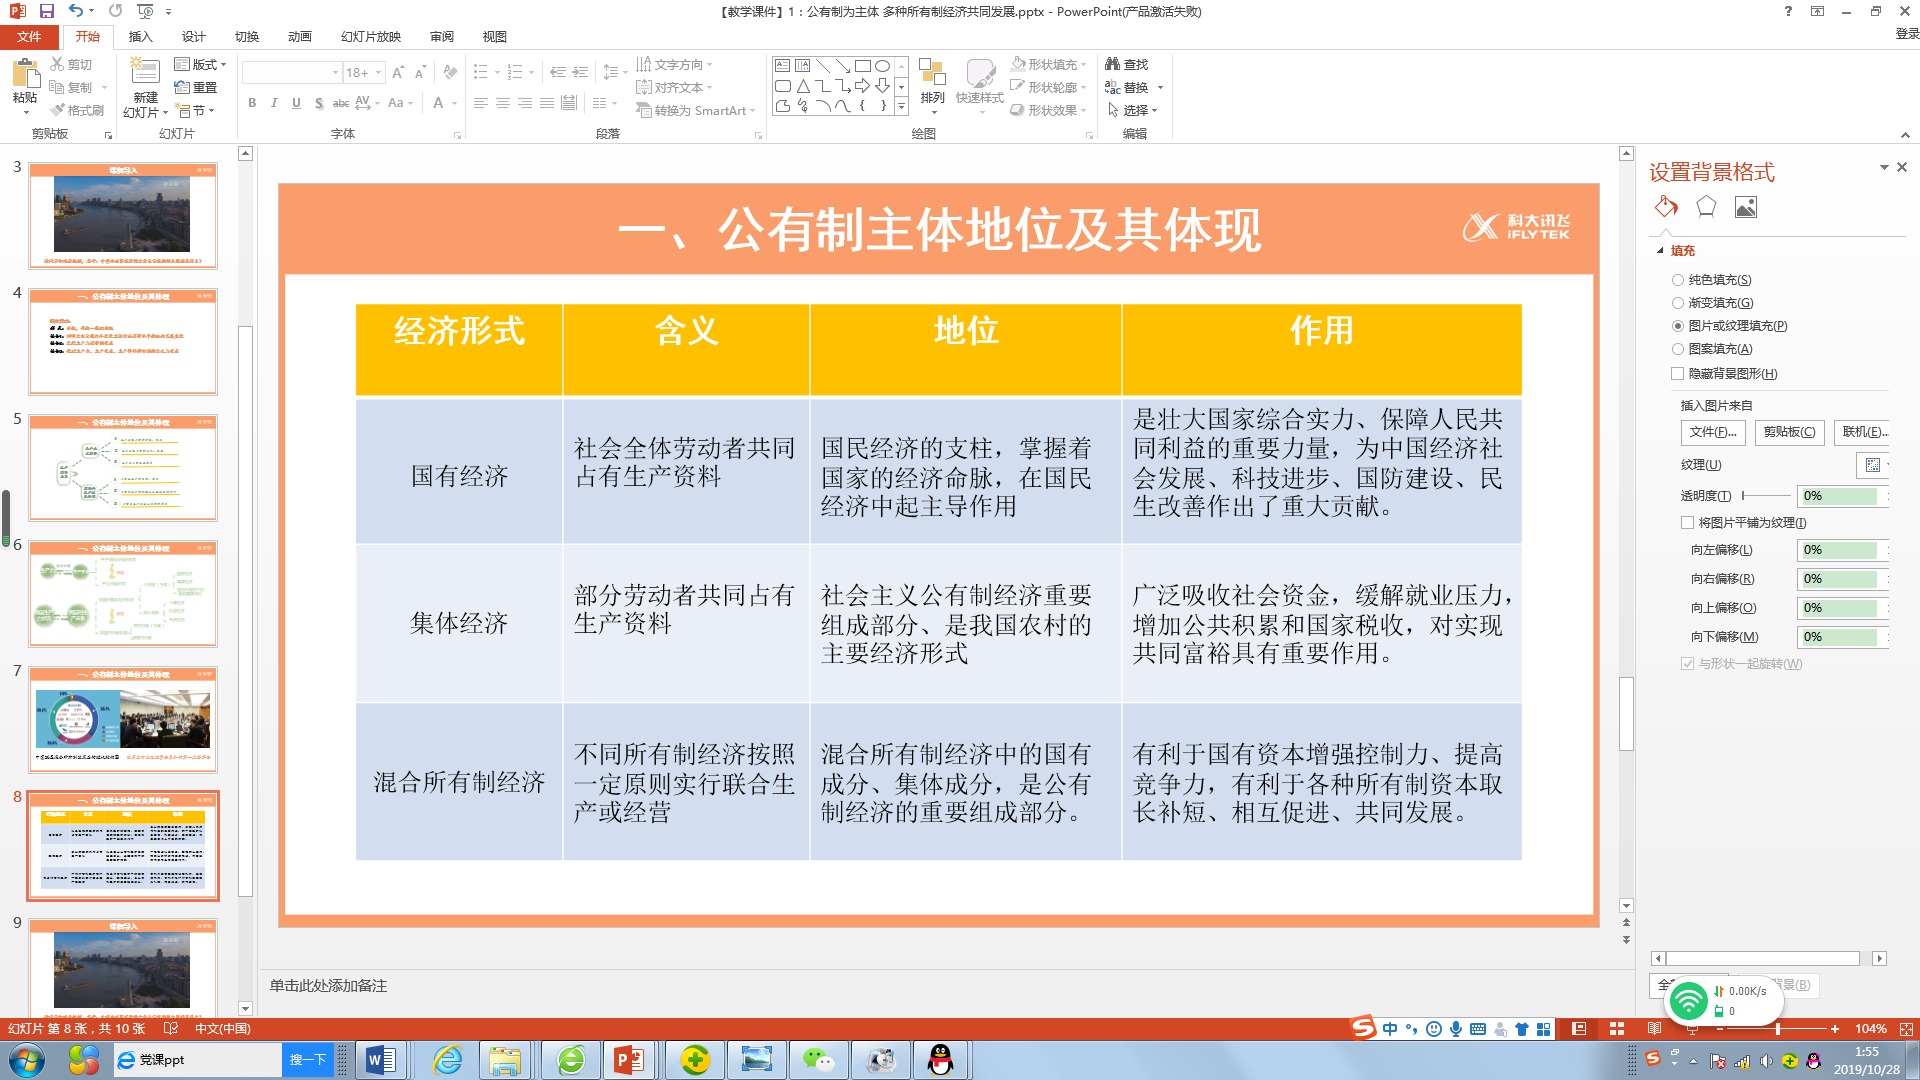Screen dimensions: 1920x1080
Task: Select the Effects pentagon icon in format pane
Action: click(x=1706, y=207)
